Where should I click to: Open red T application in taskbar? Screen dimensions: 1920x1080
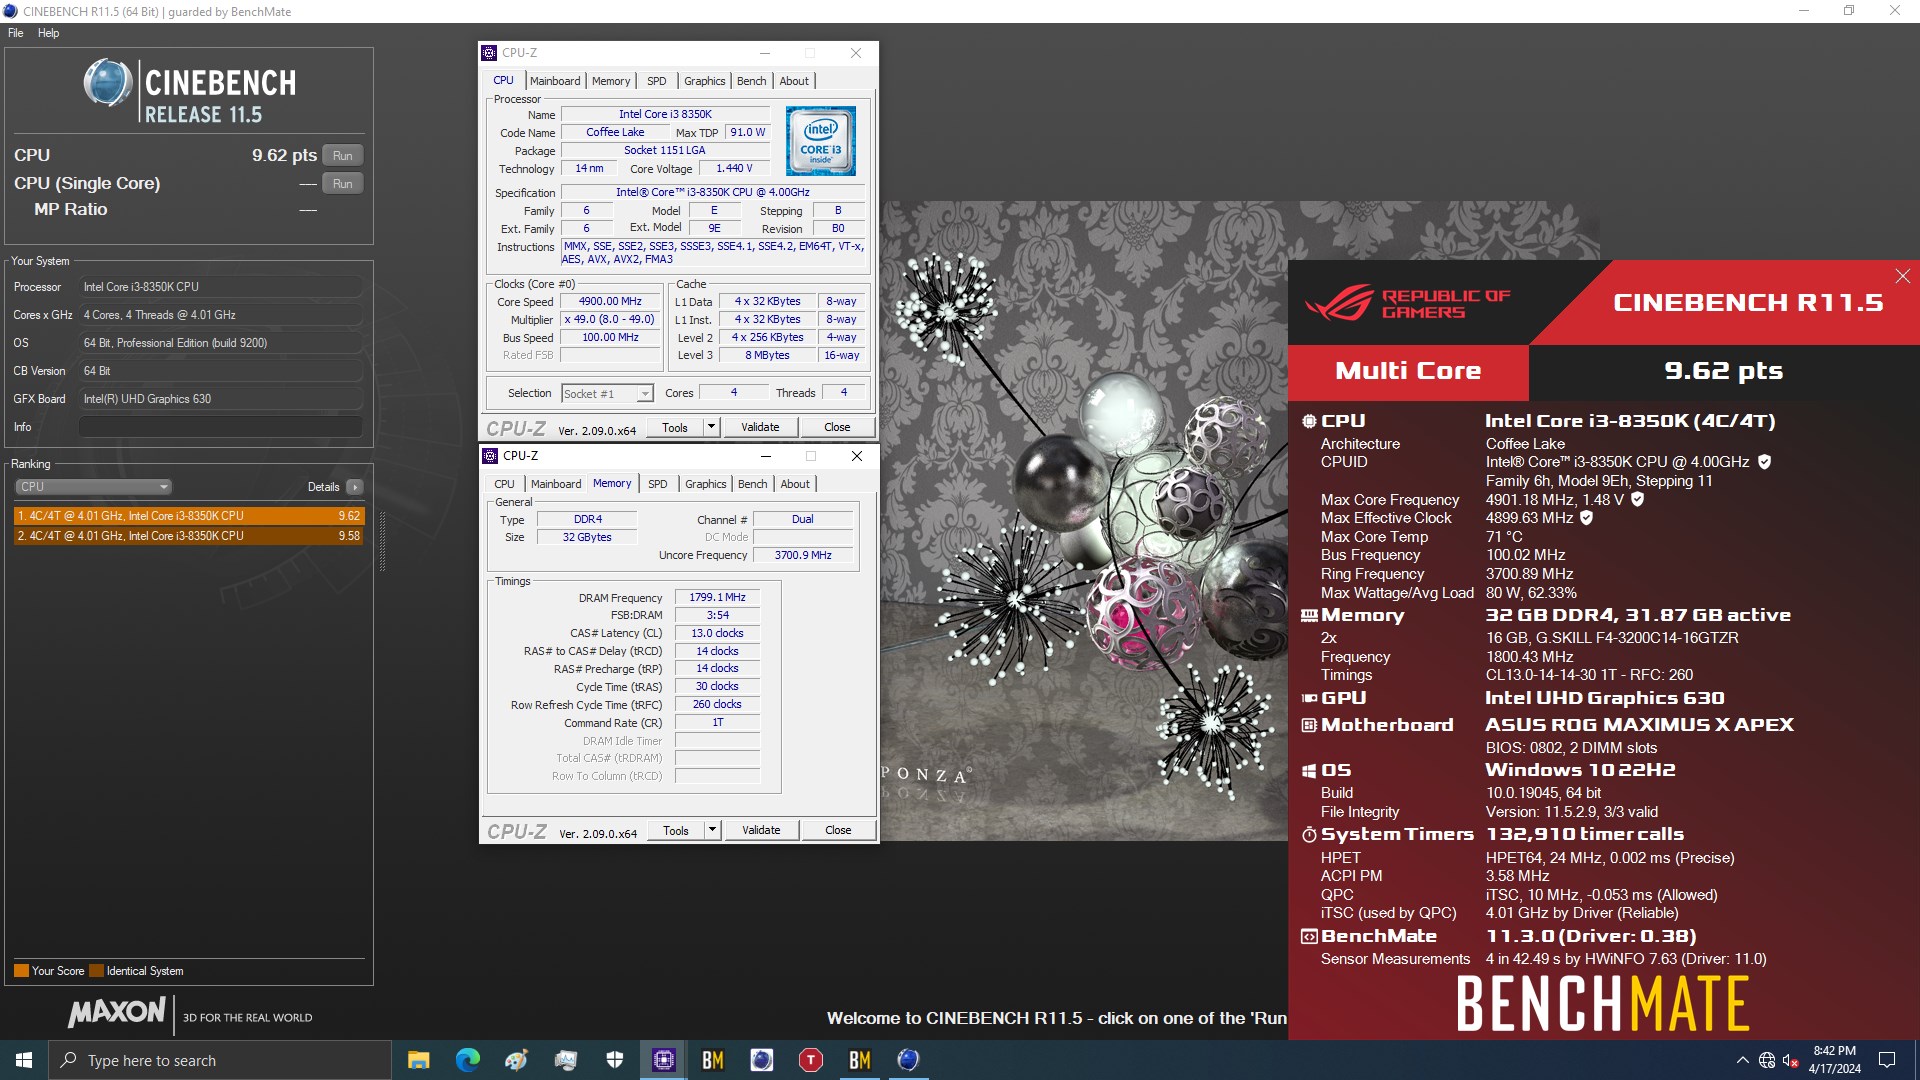click(x=810, y=1060)
